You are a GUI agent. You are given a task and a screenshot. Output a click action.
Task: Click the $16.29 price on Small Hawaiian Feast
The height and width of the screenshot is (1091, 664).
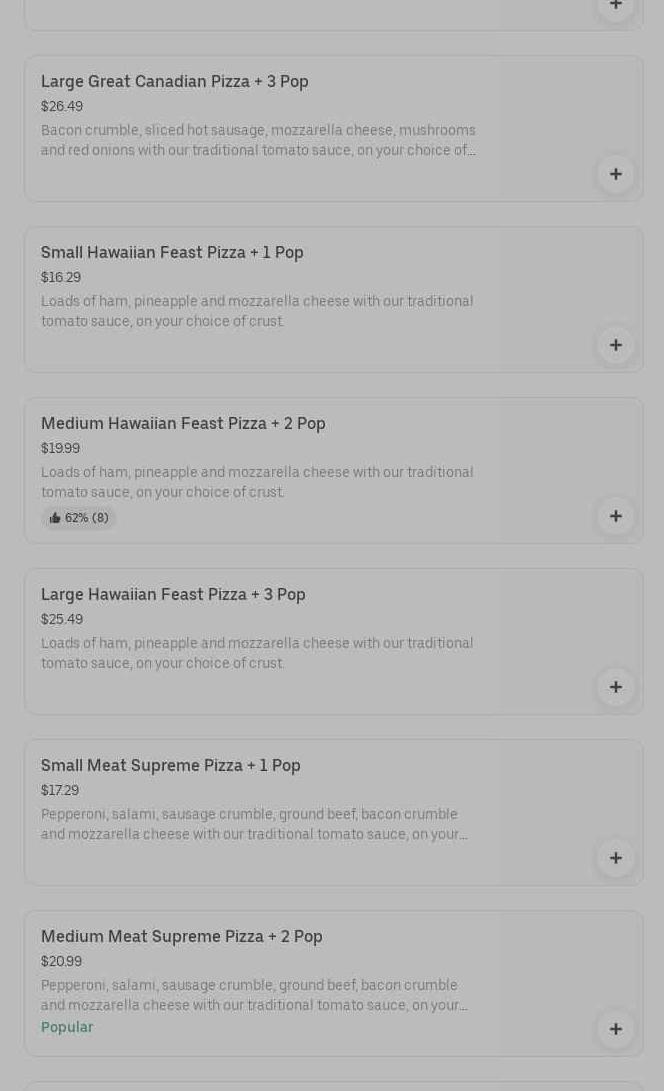point(61,278)
